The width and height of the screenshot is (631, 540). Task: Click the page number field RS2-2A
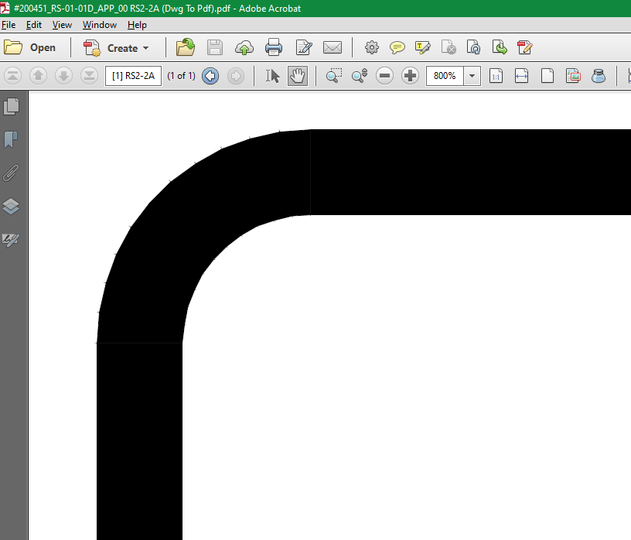pyautogui.click(x=133, y=76)
